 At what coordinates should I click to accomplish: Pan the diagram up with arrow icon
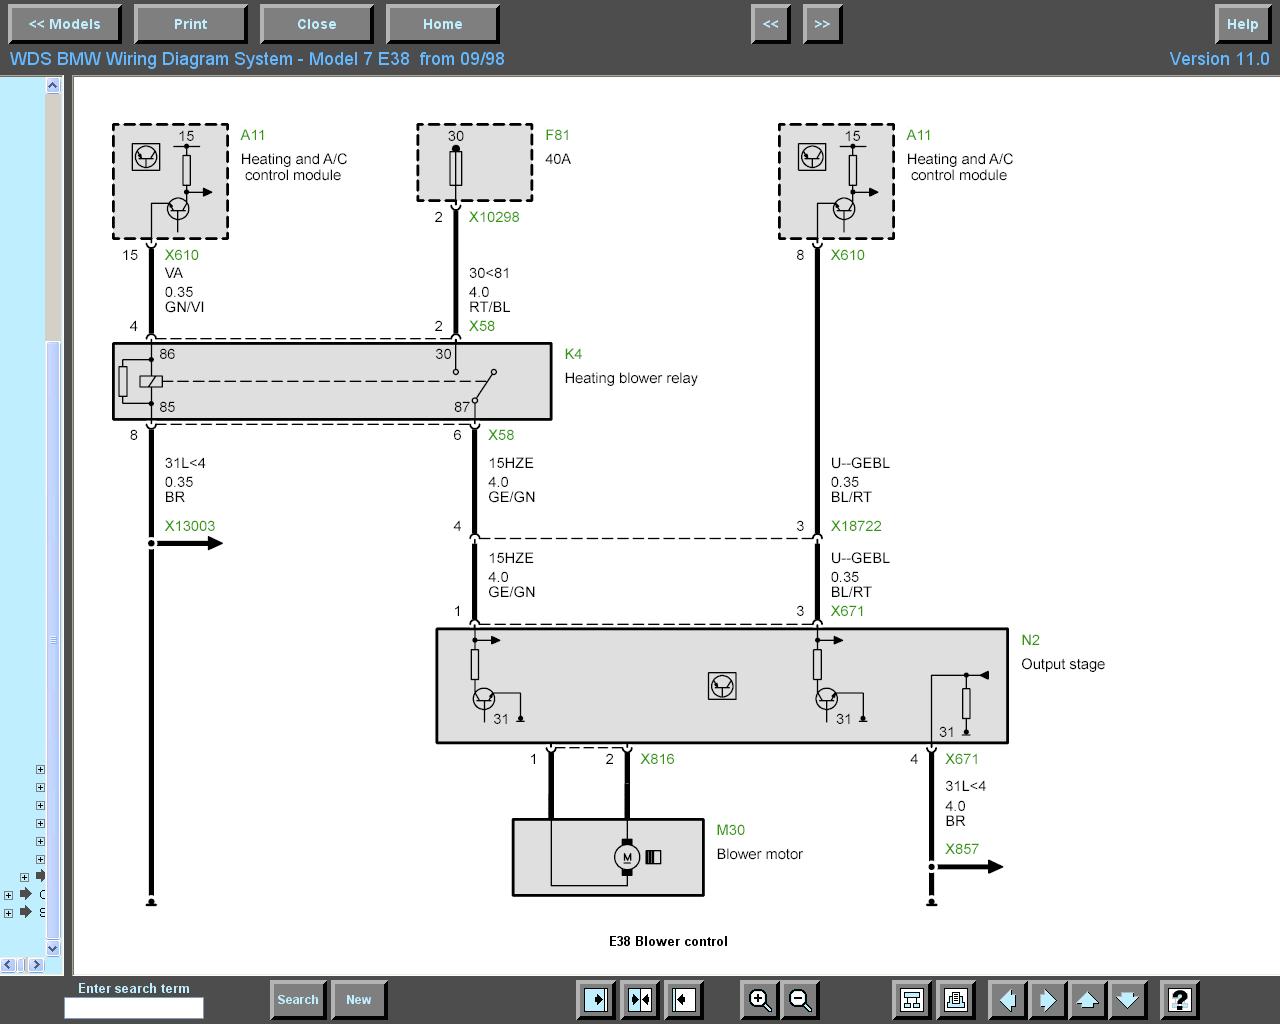click(x=1088, y=999)
